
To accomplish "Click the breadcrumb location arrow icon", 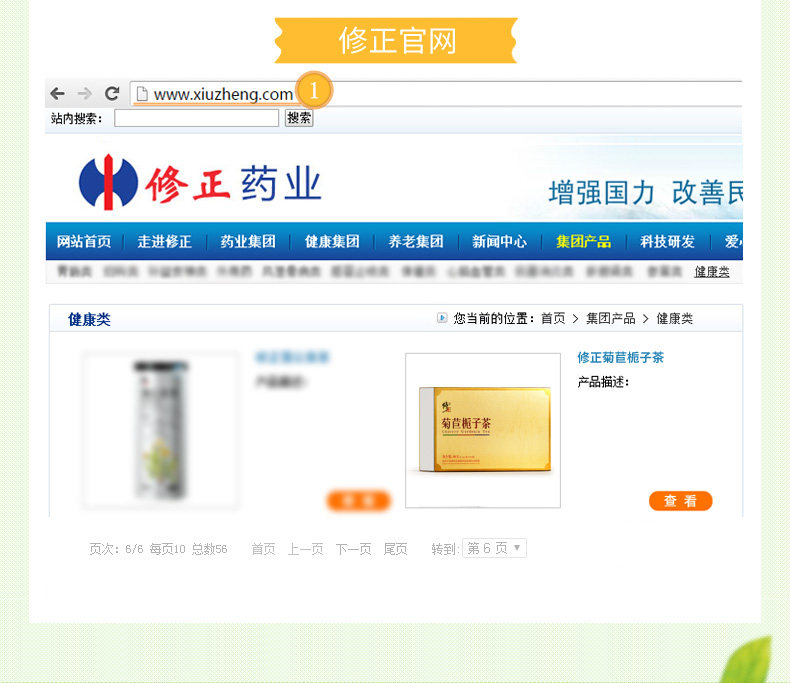I will click(x=442, y=318).
